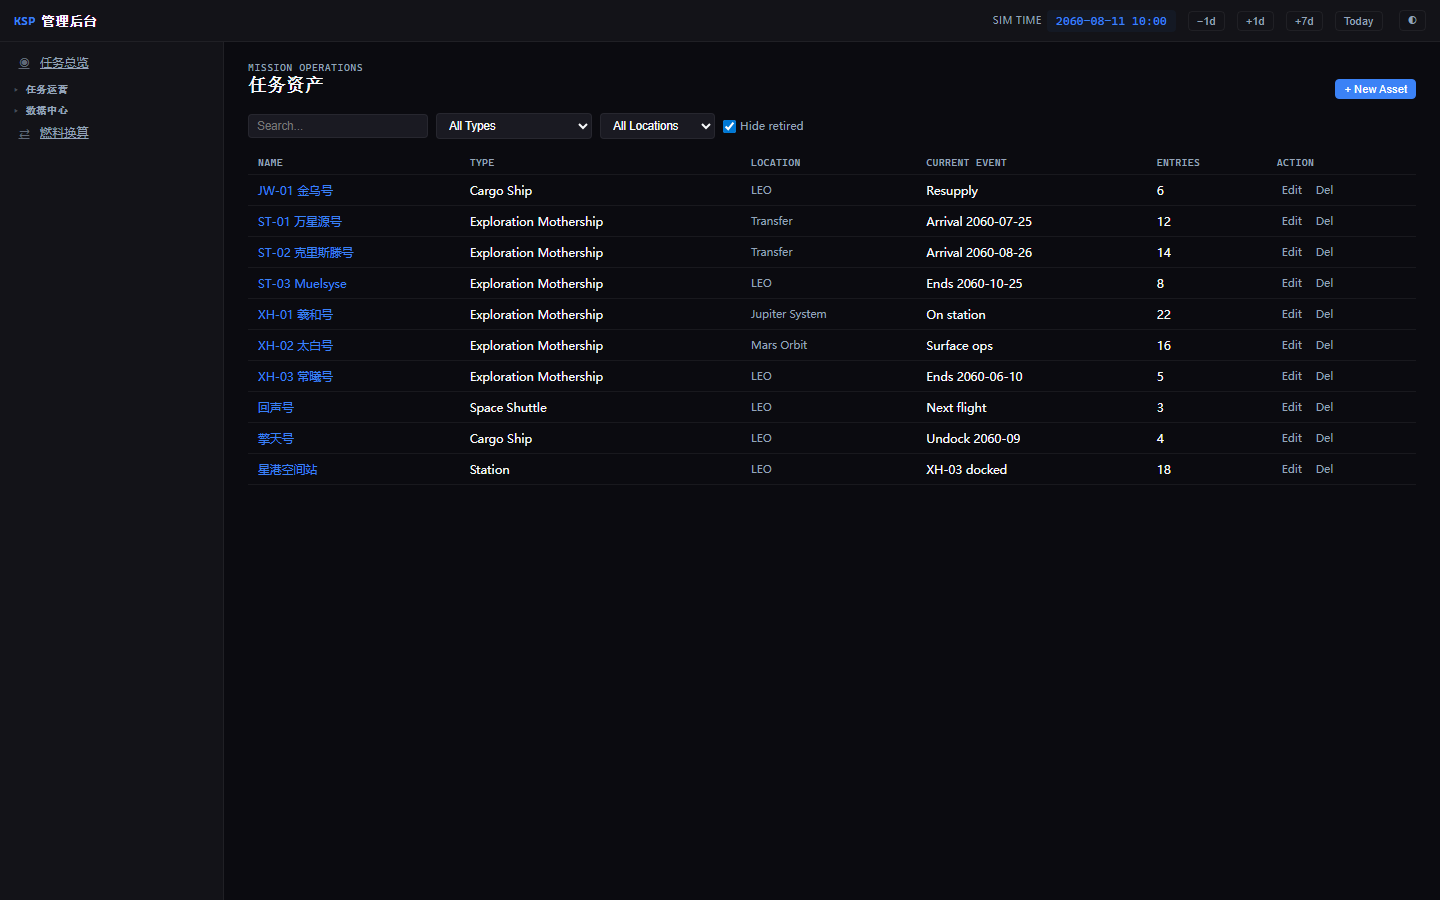Edit the ST-01 row

(x=1292, y=221)
